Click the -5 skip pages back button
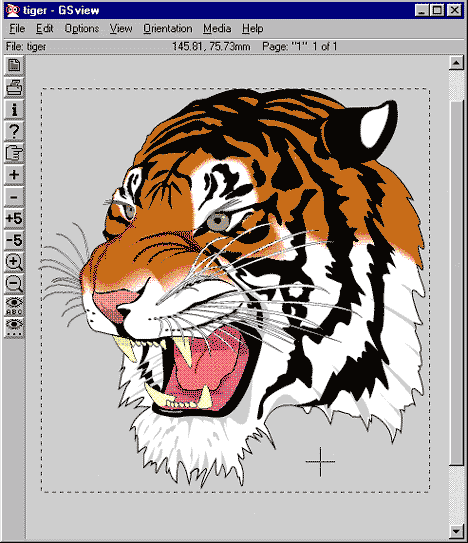The image size is (468, 543). (x=14, y=240)
